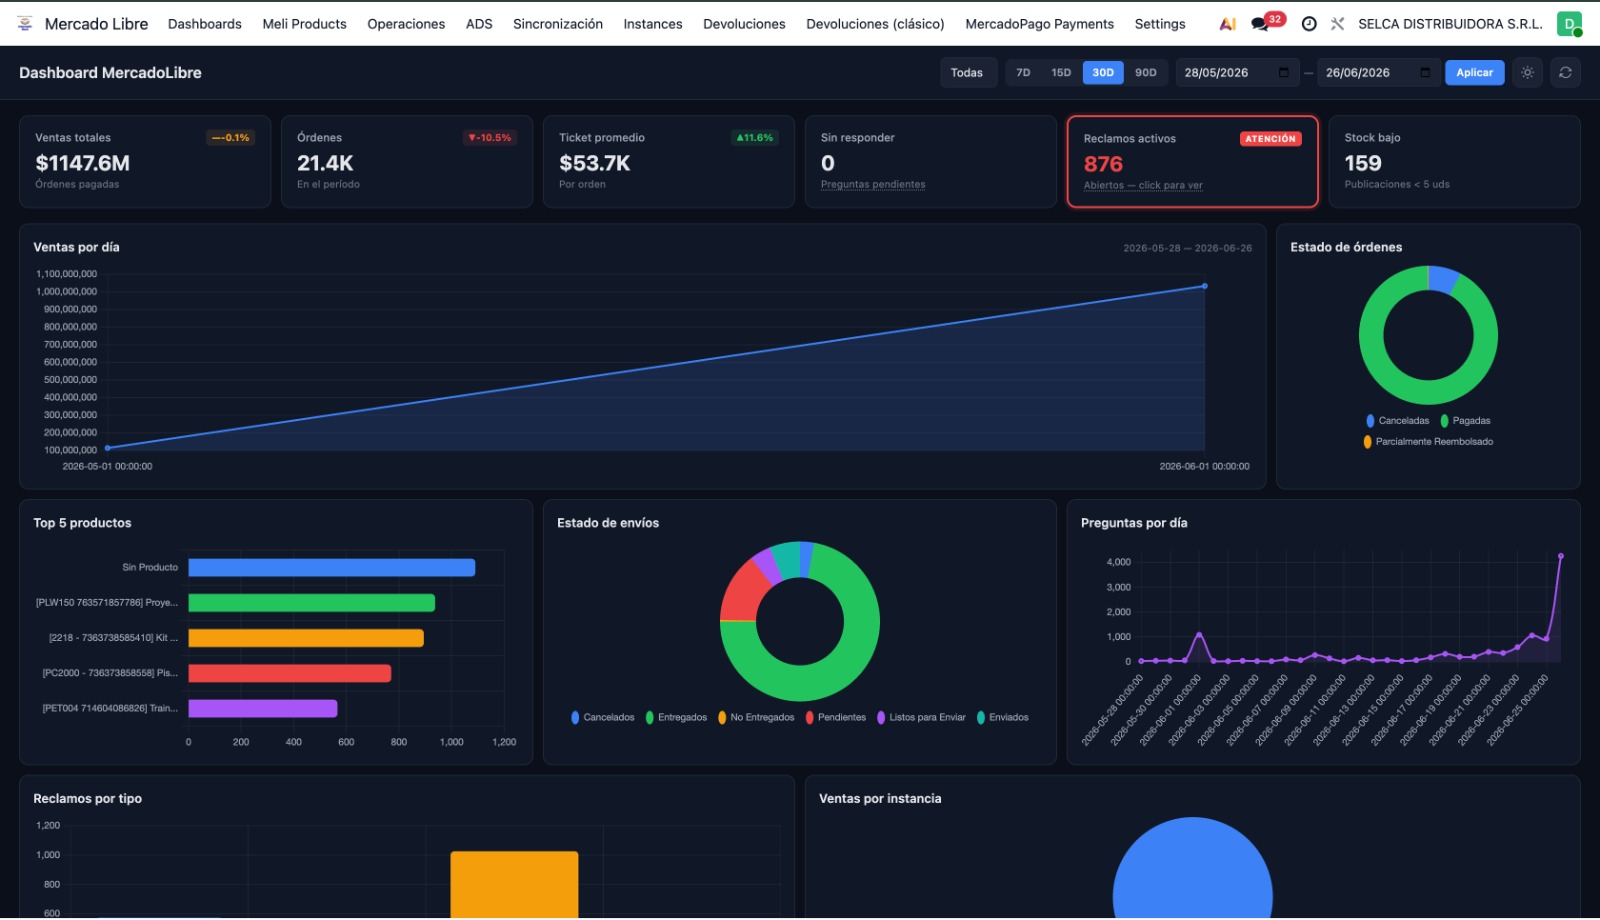Open the Órdenes card showing 21.4K
1600x920 pixels.
tap(407, 161)
